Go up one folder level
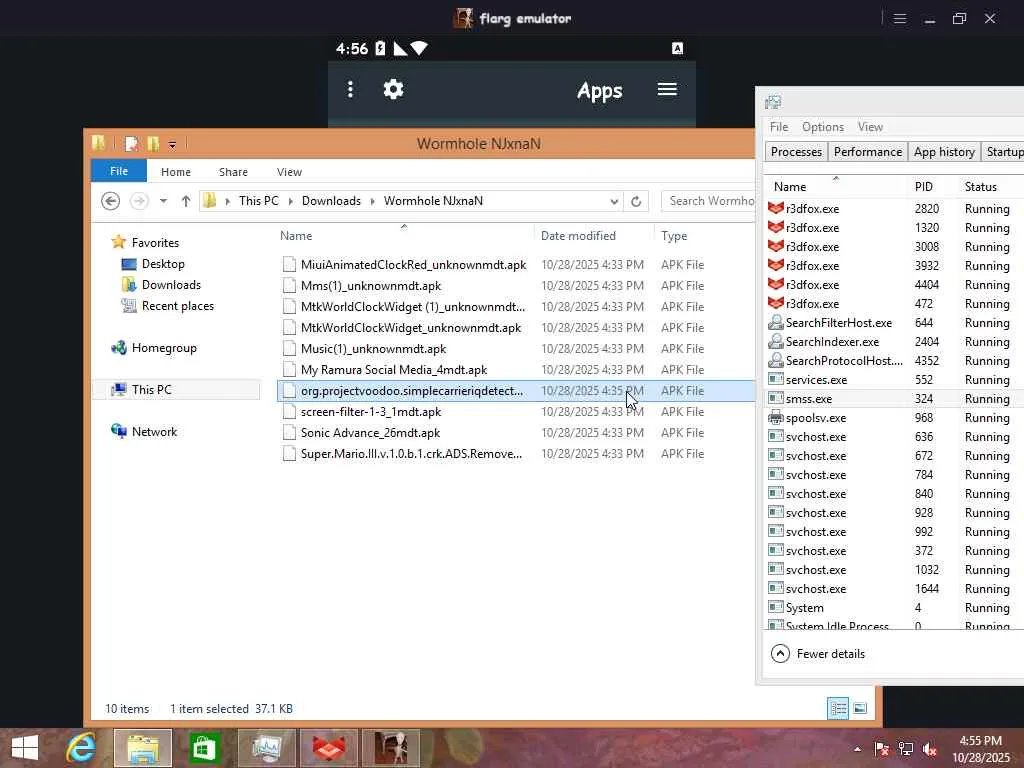This screenshot has width=1024, height=768. pos(186,201)
